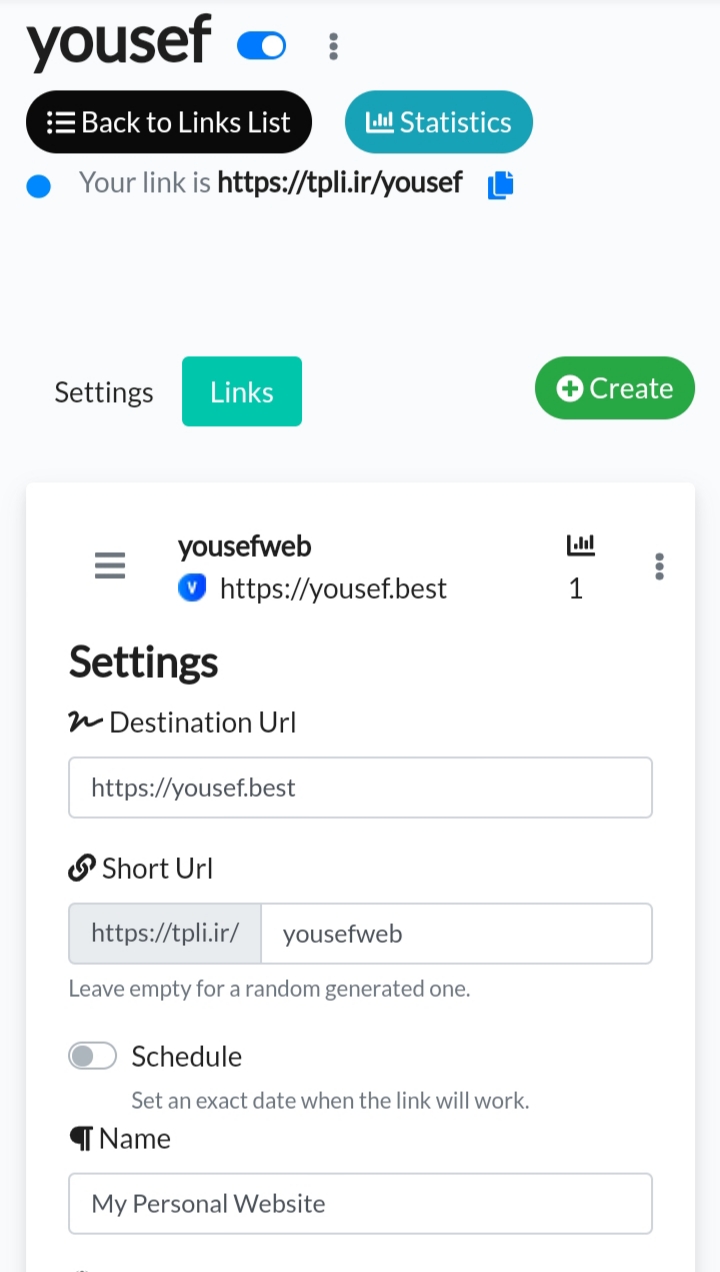The height and width of the screenshot is (1272, 720).
Task: Toggle the yousef page active switch
Action: pos(262,46)
